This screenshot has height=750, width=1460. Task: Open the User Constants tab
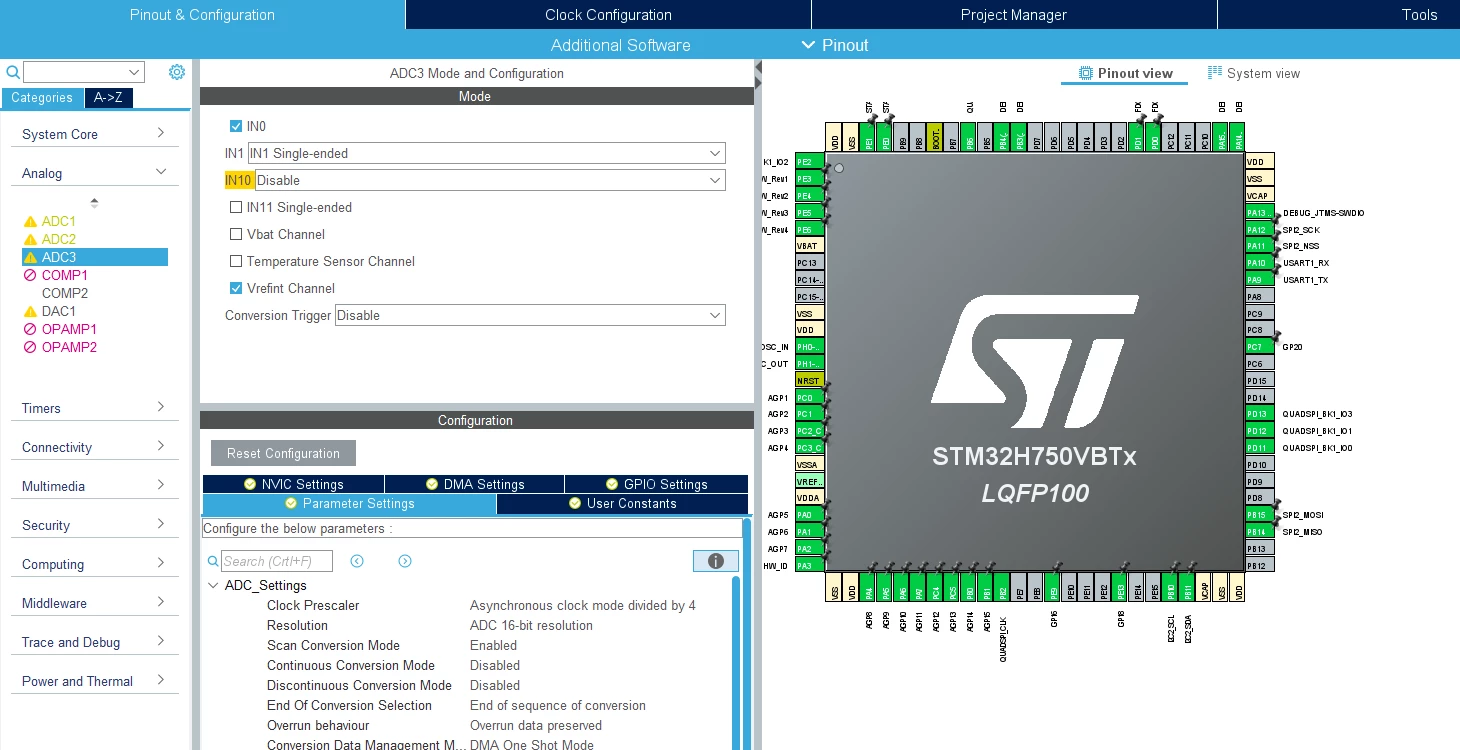tap(622, 503)
